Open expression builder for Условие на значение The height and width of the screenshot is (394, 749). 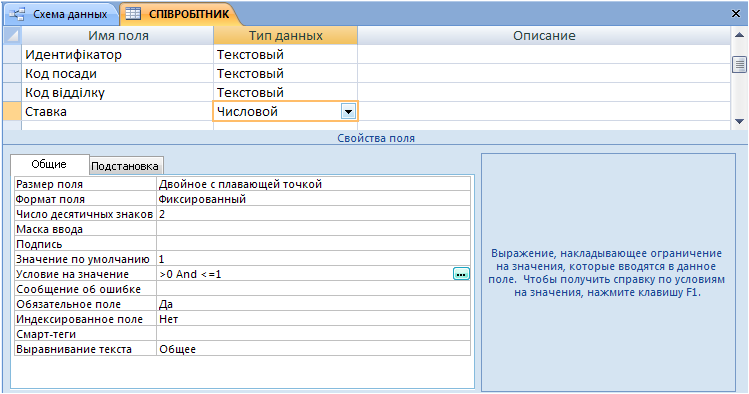coord(461,274)
